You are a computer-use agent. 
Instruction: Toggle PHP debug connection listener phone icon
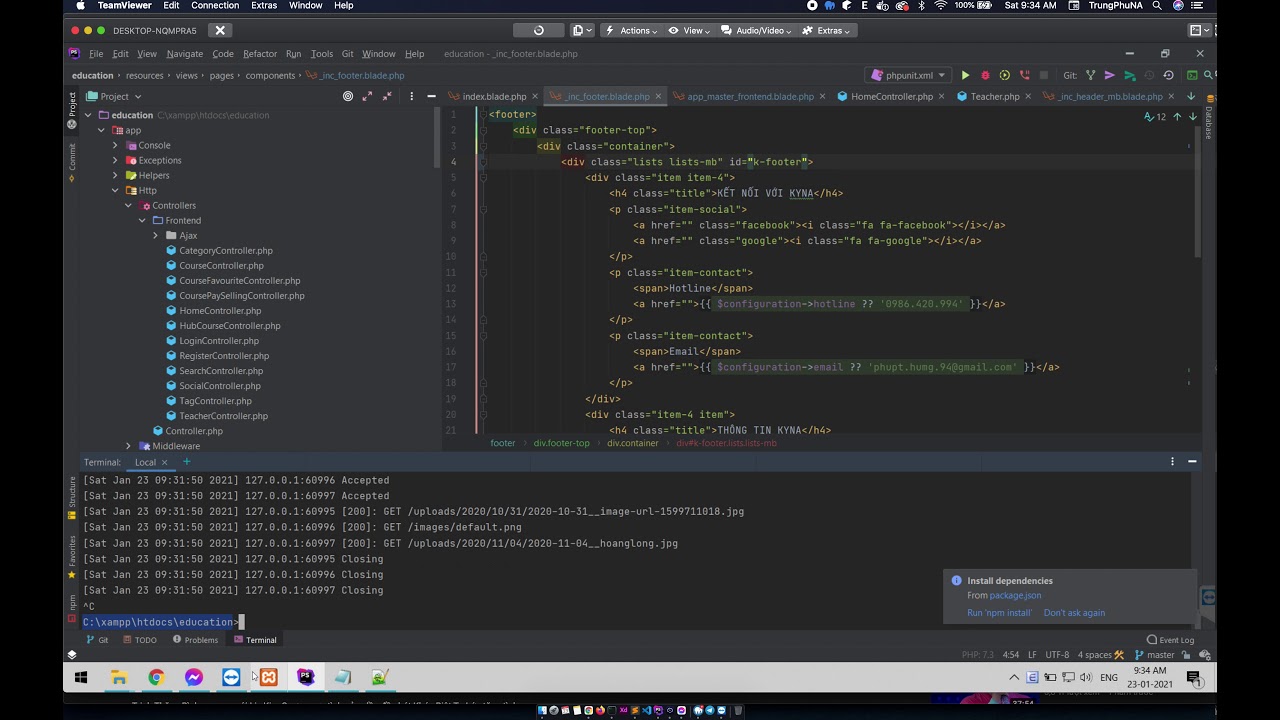tap(1024, 75)
